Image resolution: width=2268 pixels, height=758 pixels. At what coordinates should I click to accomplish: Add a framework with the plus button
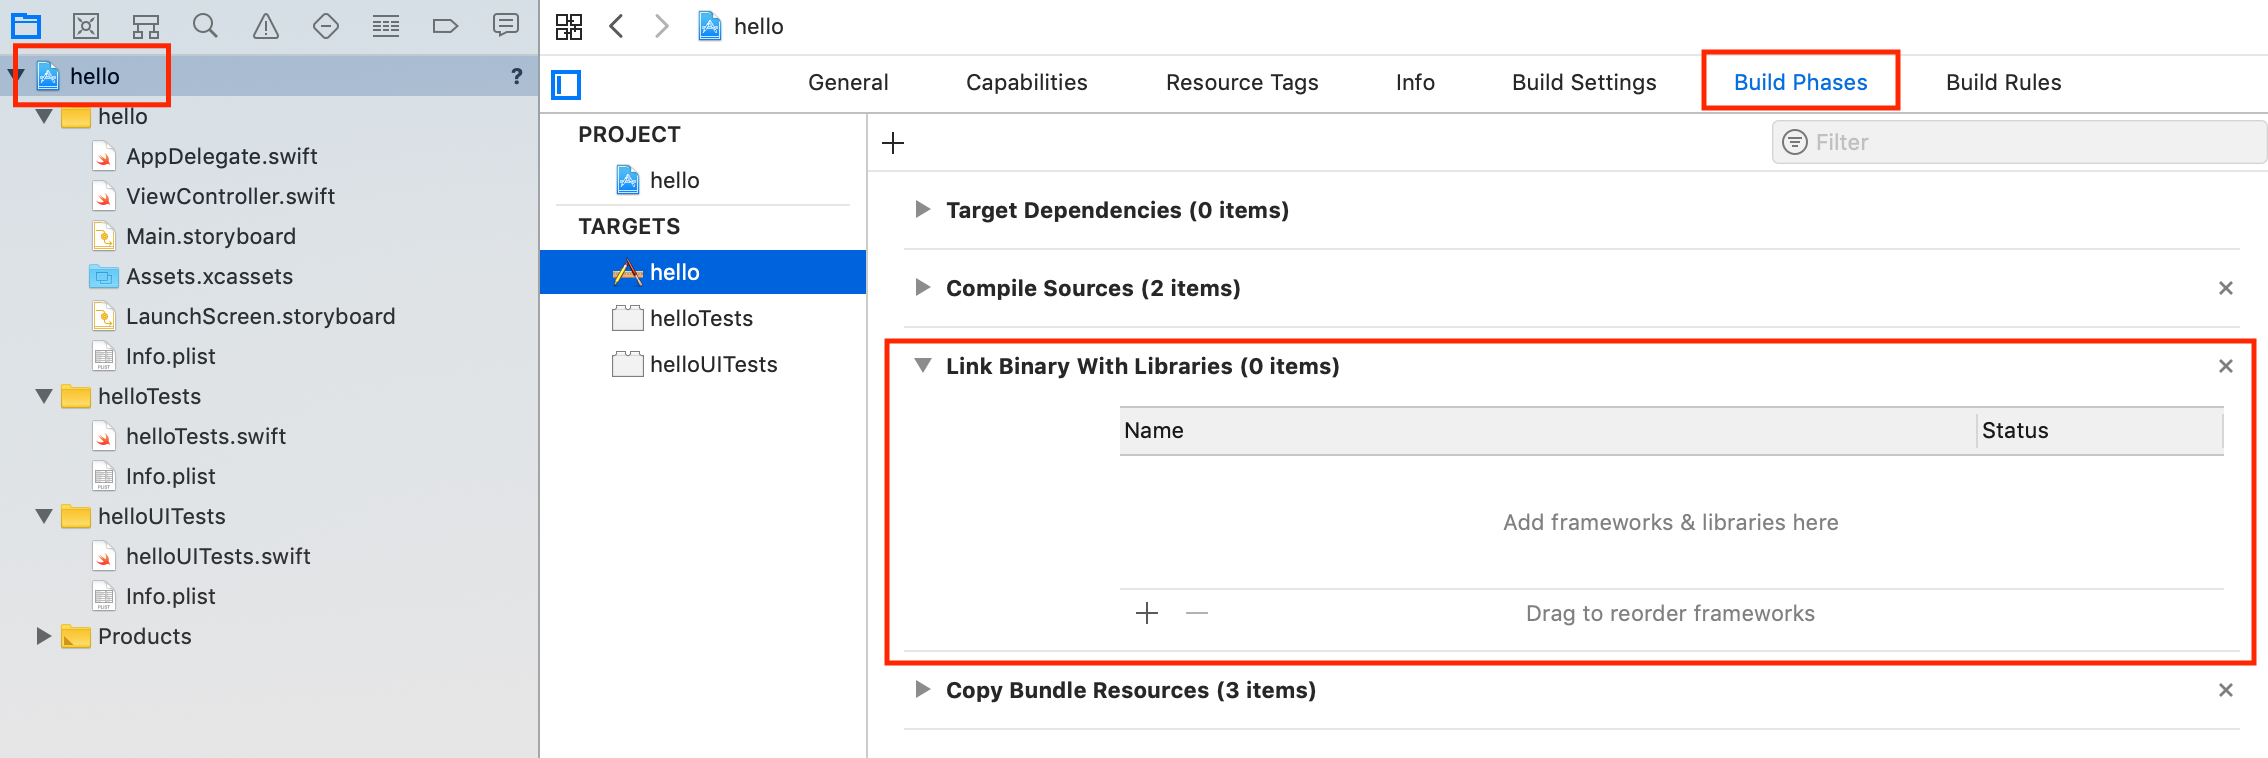click(1147, 613)
